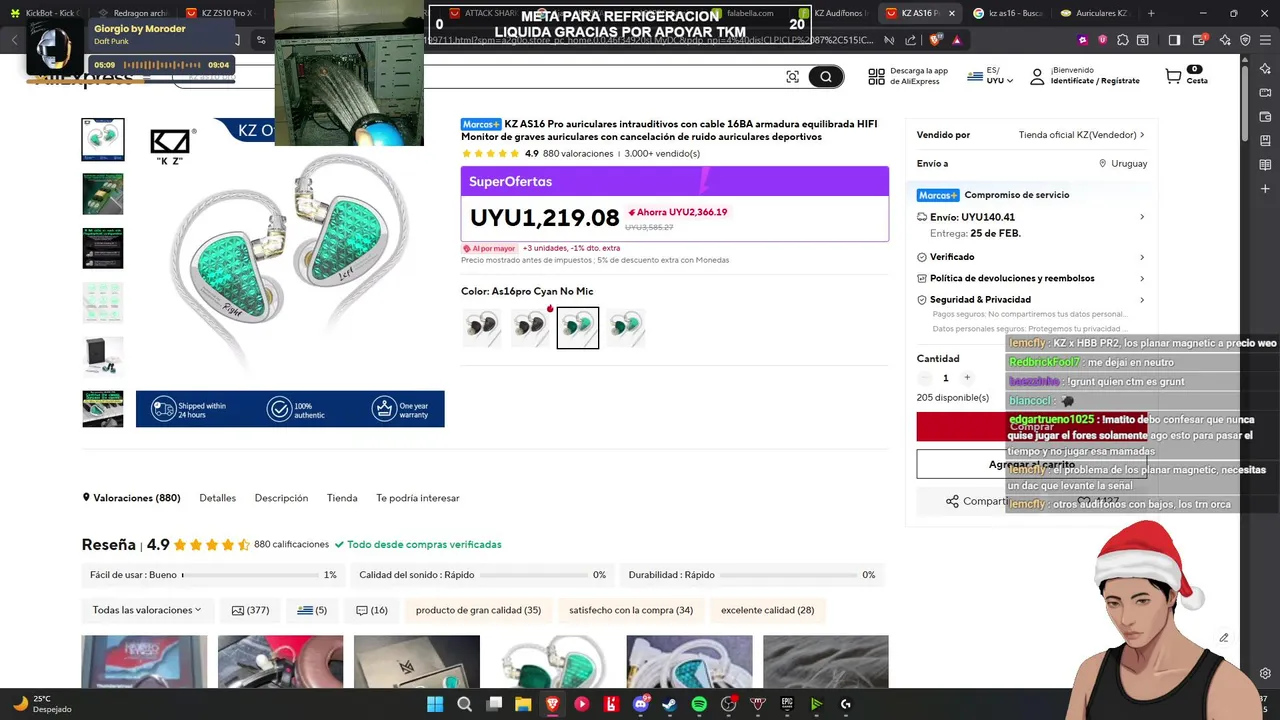The image size is (1280, 720).
Task: Click the share icon in the address bar
Action: (x=910, y=40)
